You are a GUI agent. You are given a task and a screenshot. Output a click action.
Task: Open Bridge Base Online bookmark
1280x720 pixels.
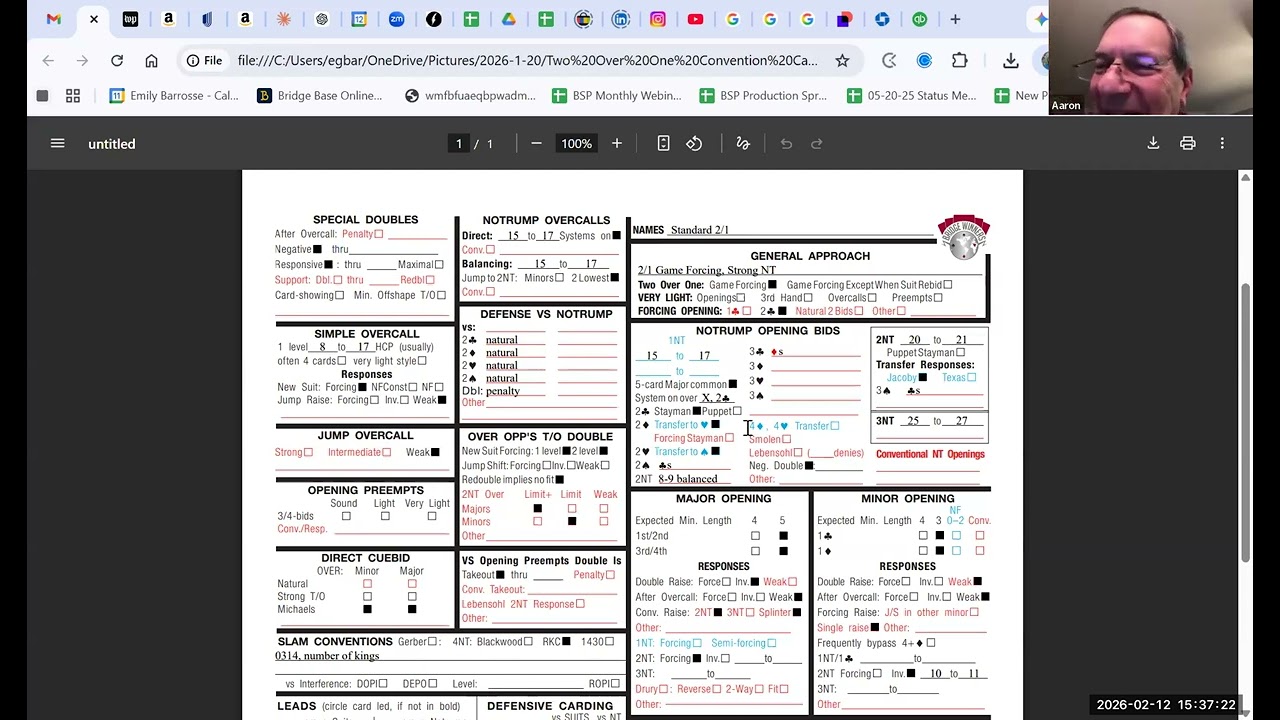(x=320, y=96)
